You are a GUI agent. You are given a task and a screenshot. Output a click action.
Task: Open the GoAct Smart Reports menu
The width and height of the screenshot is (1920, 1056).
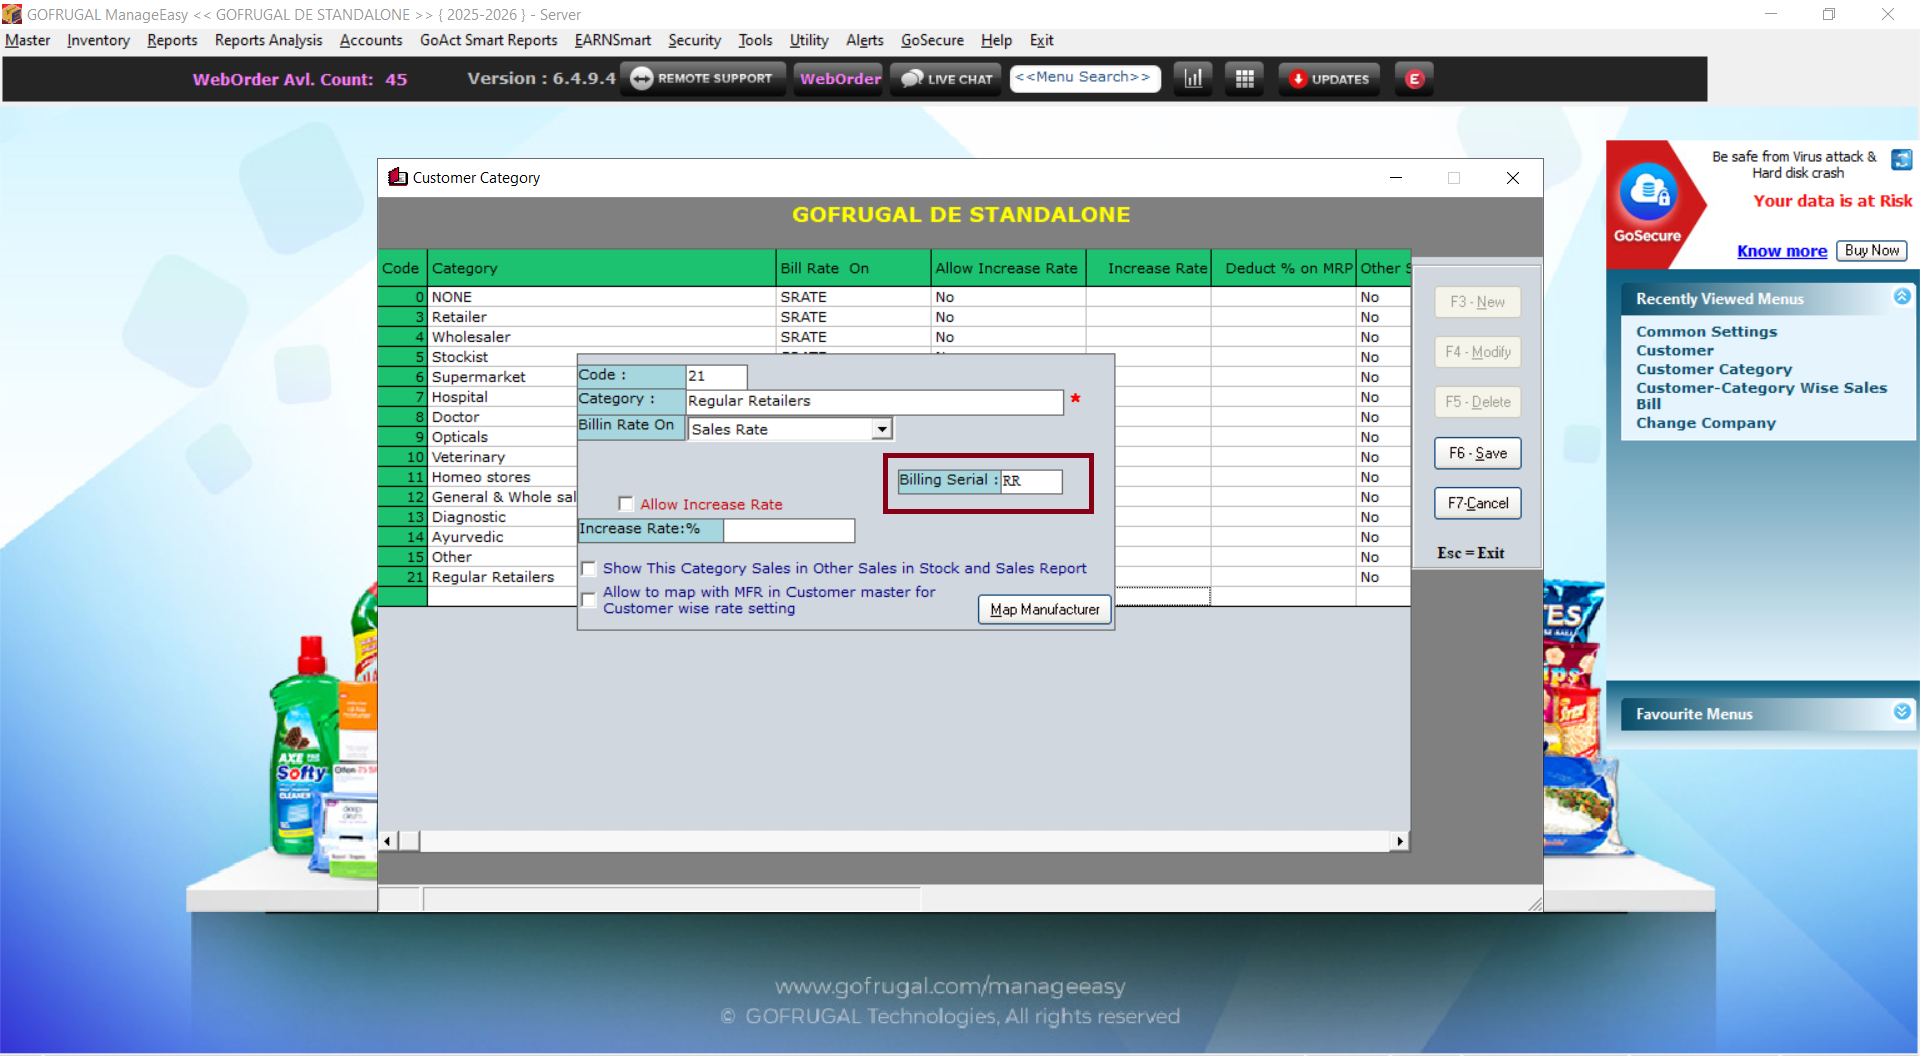coord(488,40)
